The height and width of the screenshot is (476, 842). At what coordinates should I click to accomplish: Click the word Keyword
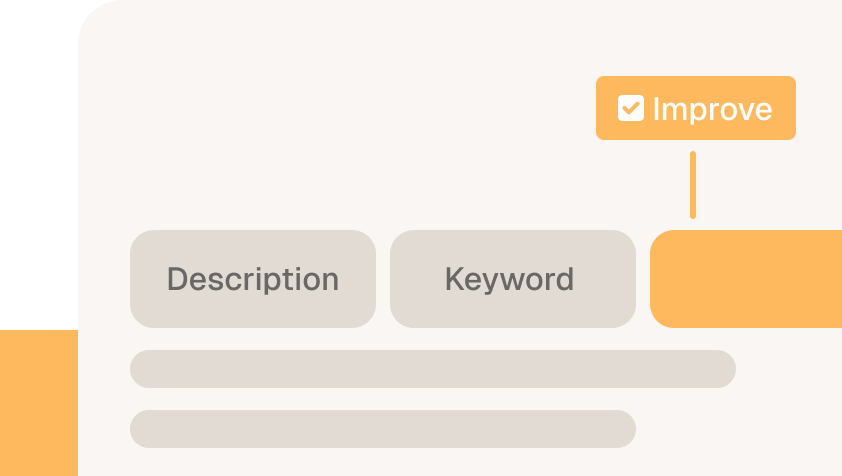pyautogui.click(x=510, y=279)
